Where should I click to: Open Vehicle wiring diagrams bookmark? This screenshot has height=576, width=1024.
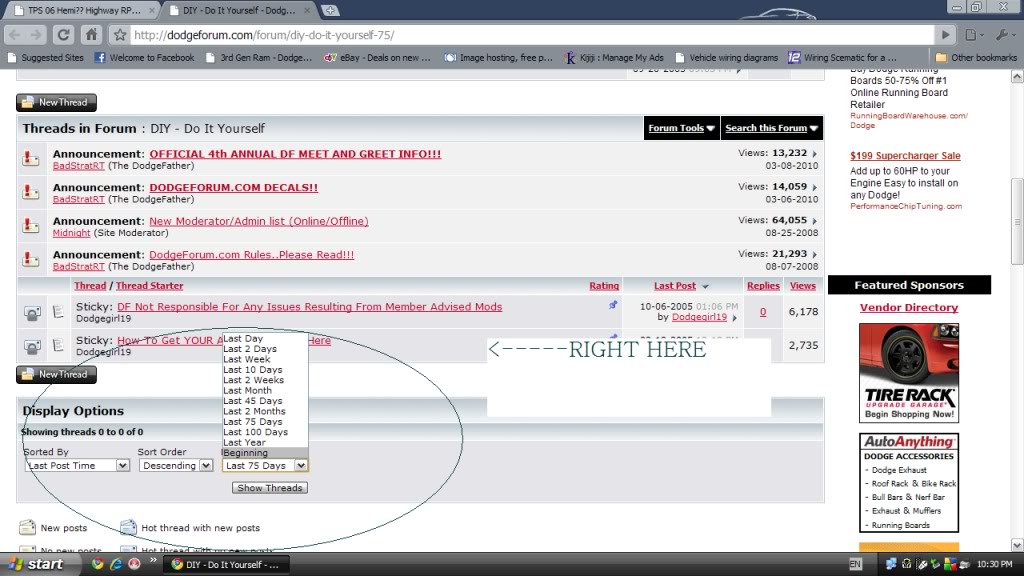pos(726,57)
